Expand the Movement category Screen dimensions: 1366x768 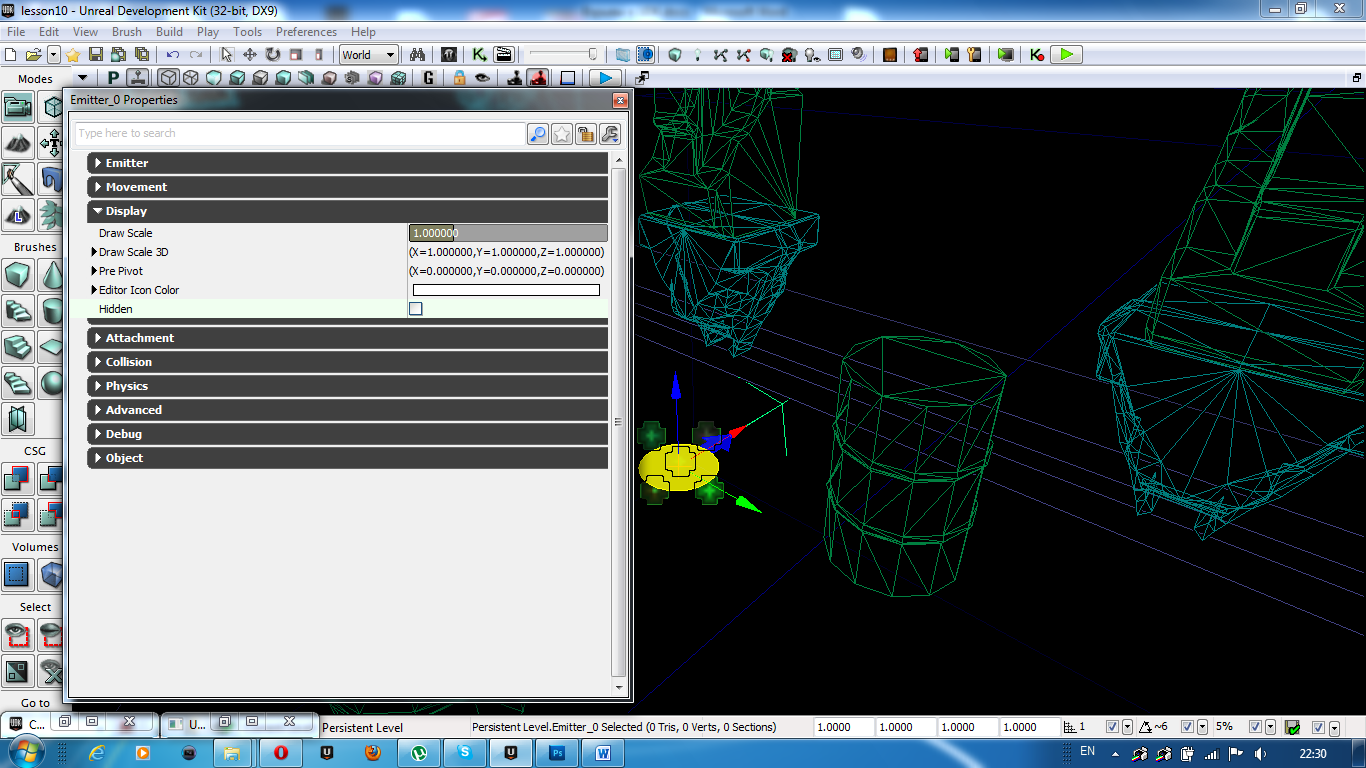[348, 187]
